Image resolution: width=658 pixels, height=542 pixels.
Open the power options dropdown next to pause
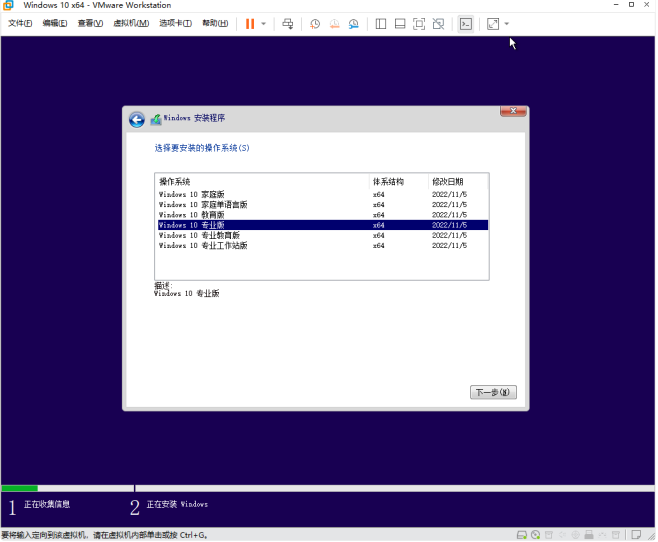pyautogui.click(x=264, y=24)
